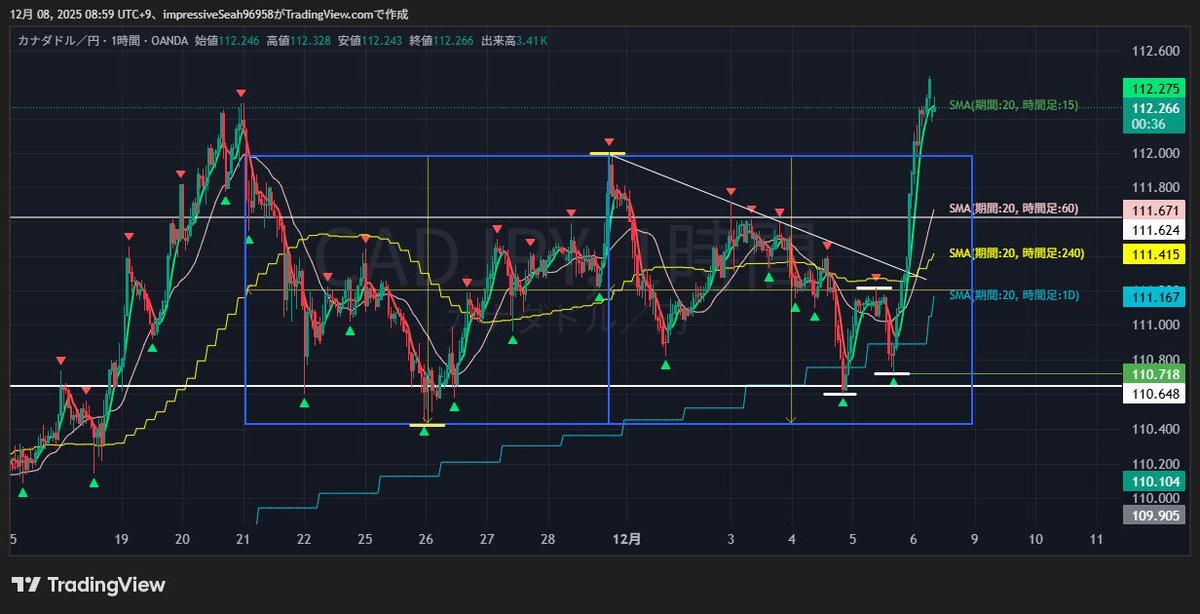This screenshot has height=614, width=1200.
Task: Click the 112.600 level on price scale
Action: click(1151, 51)
